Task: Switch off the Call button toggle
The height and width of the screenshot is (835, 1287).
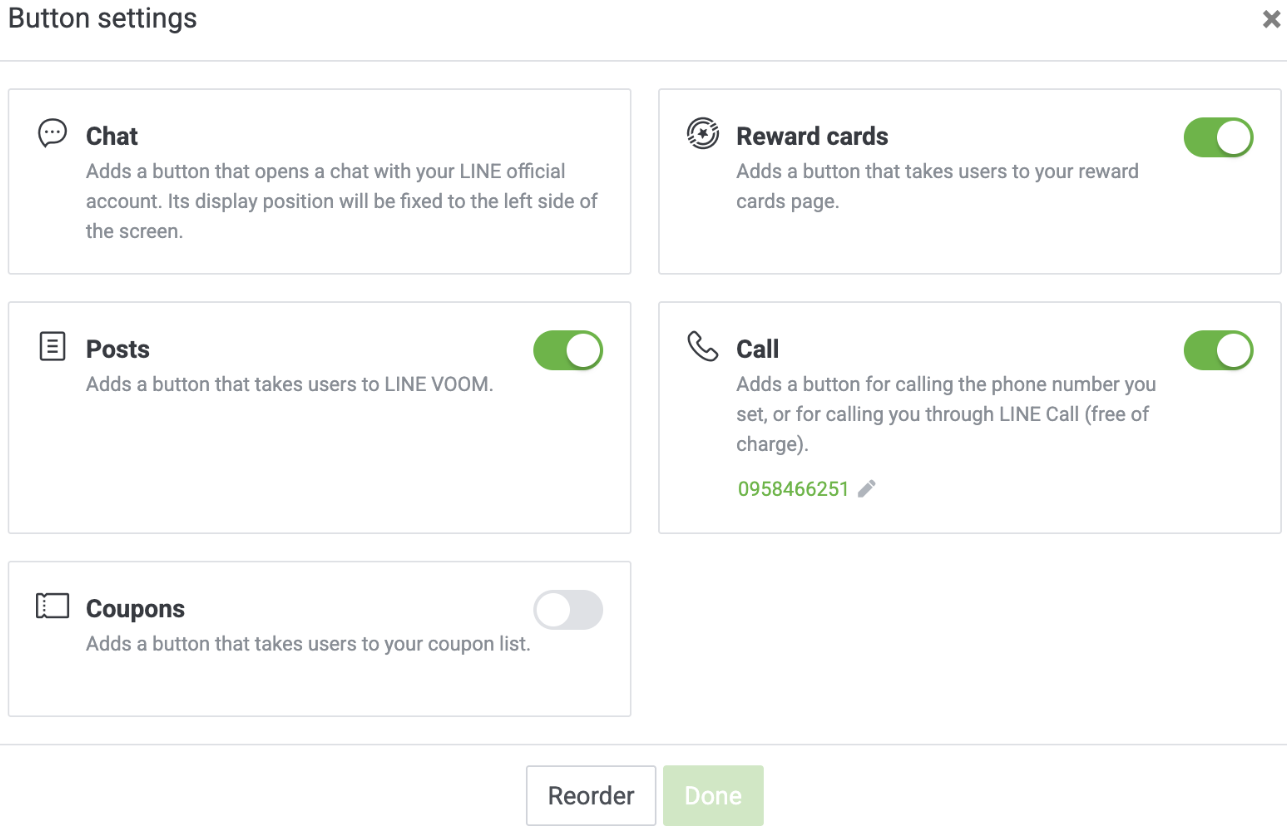Action: (x=1218, y=351)
